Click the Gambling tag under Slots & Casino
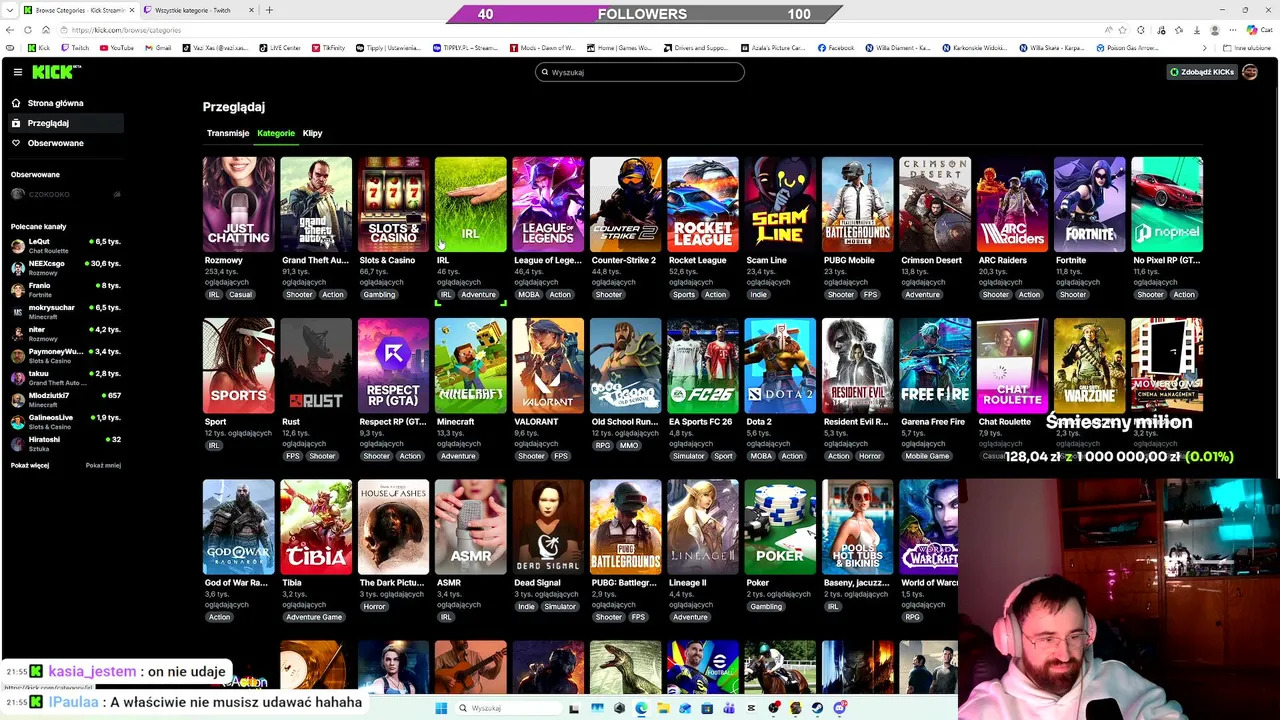This screenshot has width=1280, height=720. tap(379, 295)
